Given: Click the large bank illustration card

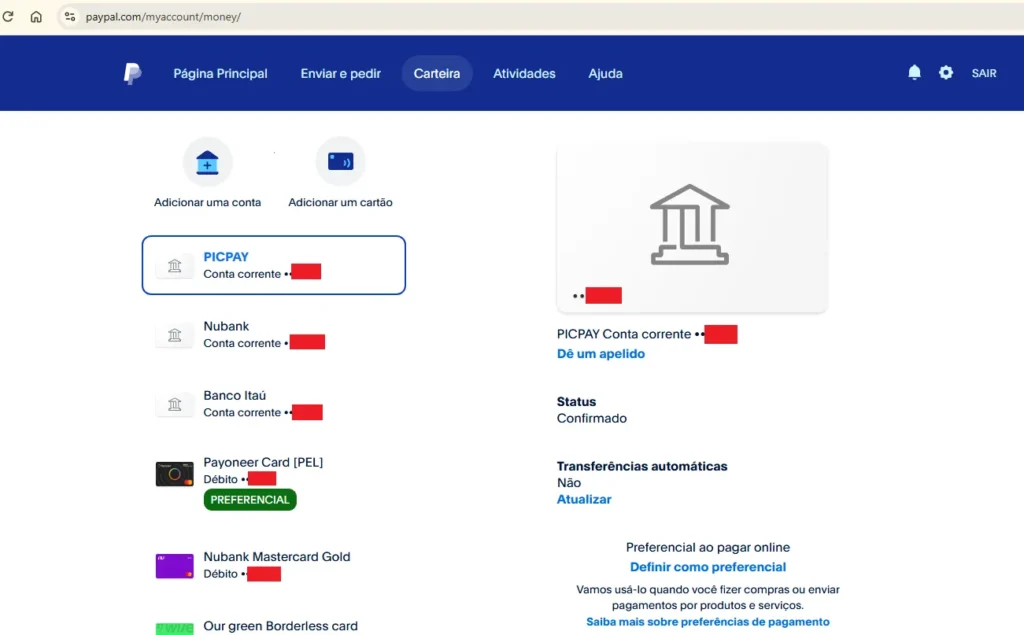Looking at the screenshot, I should [692, 227].
